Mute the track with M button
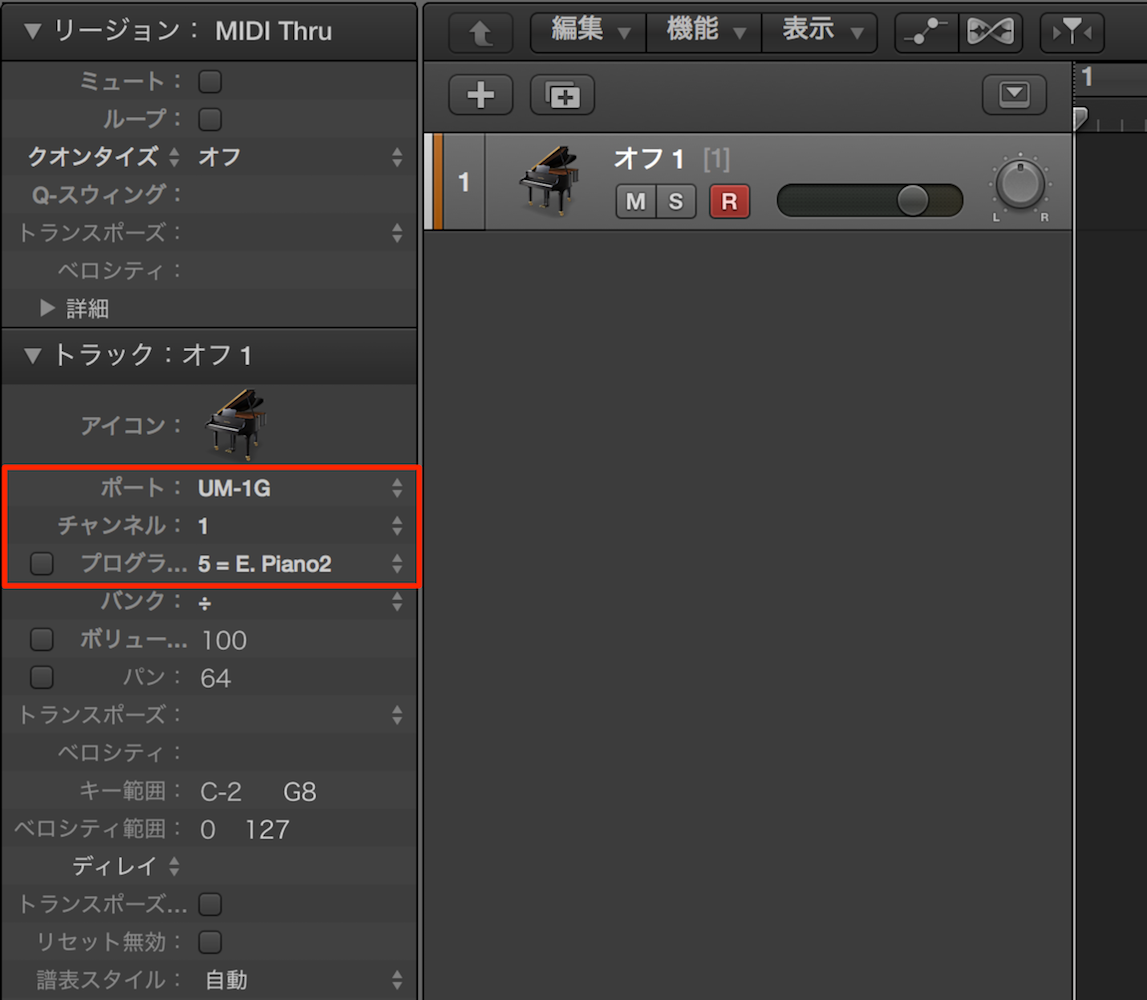Image resolution: width=1147 pixels, height=1000 pixels. (636, 201)
